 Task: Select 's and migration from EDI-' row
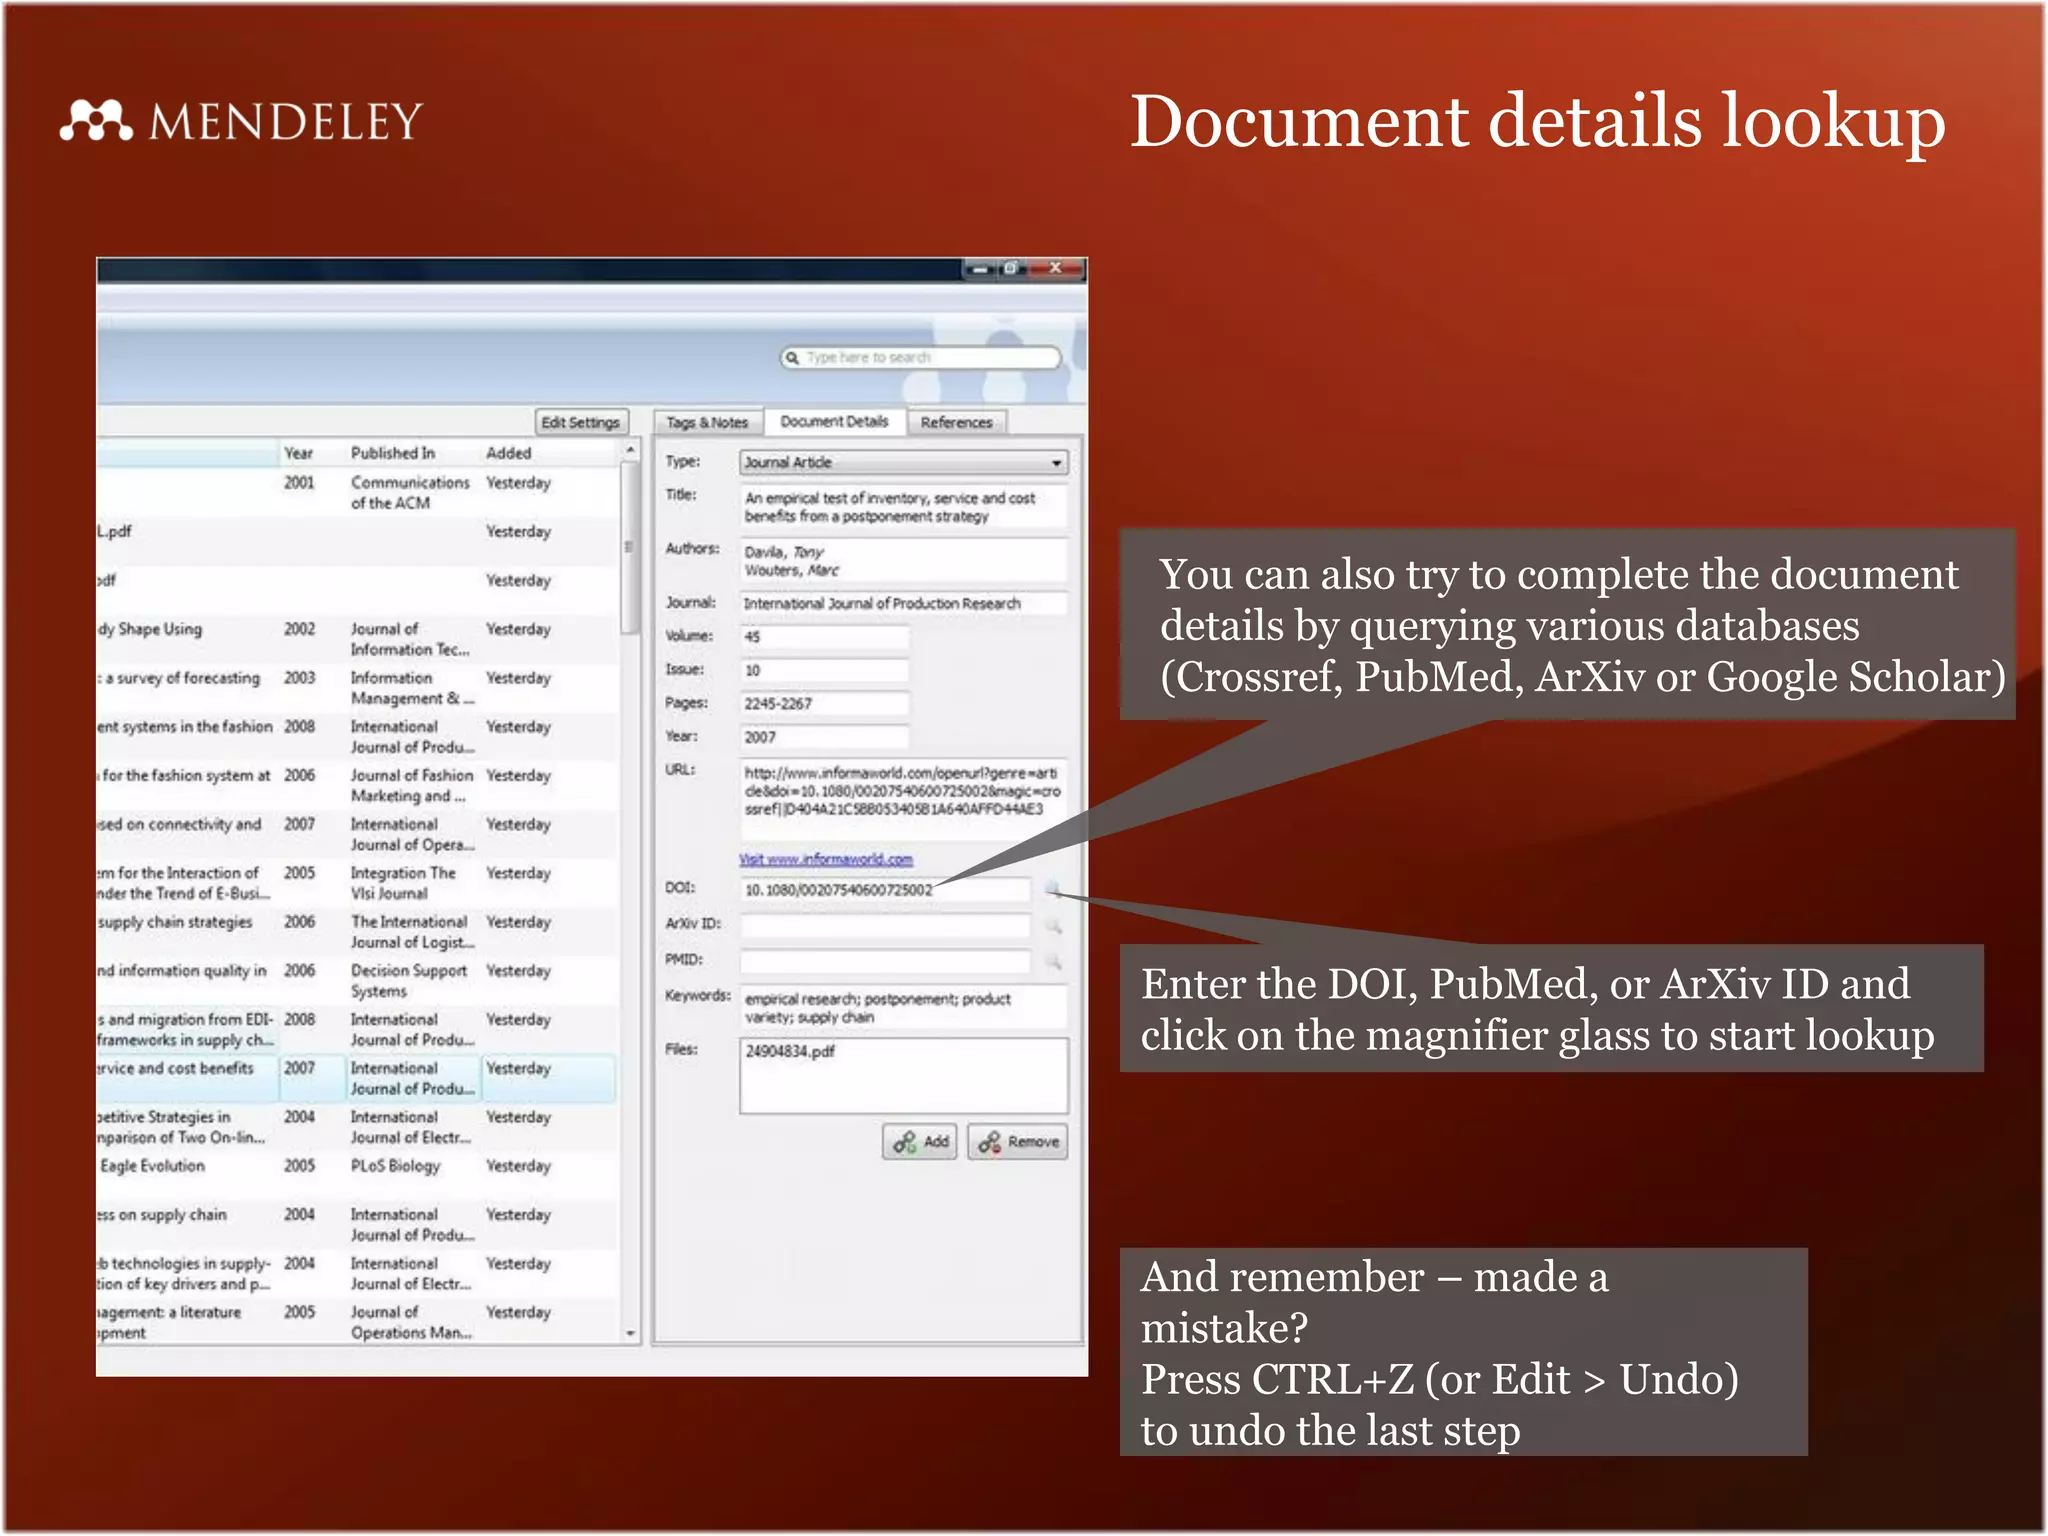(358, 1029)
